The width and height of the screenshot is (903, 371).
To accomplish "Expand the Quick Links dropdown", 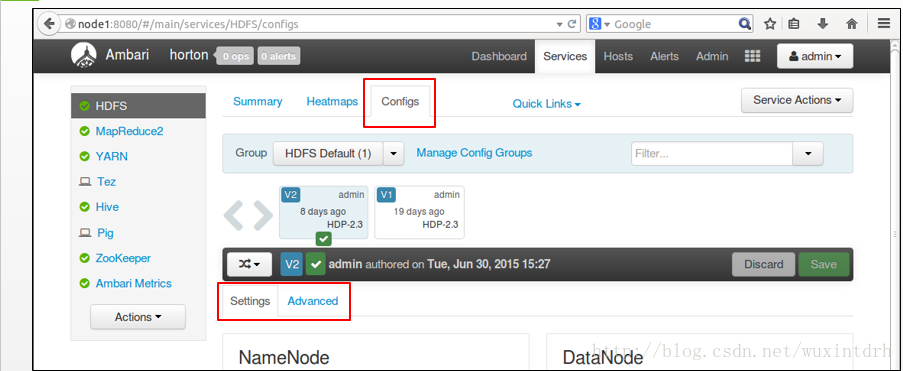I will click(x=547, y=104).
